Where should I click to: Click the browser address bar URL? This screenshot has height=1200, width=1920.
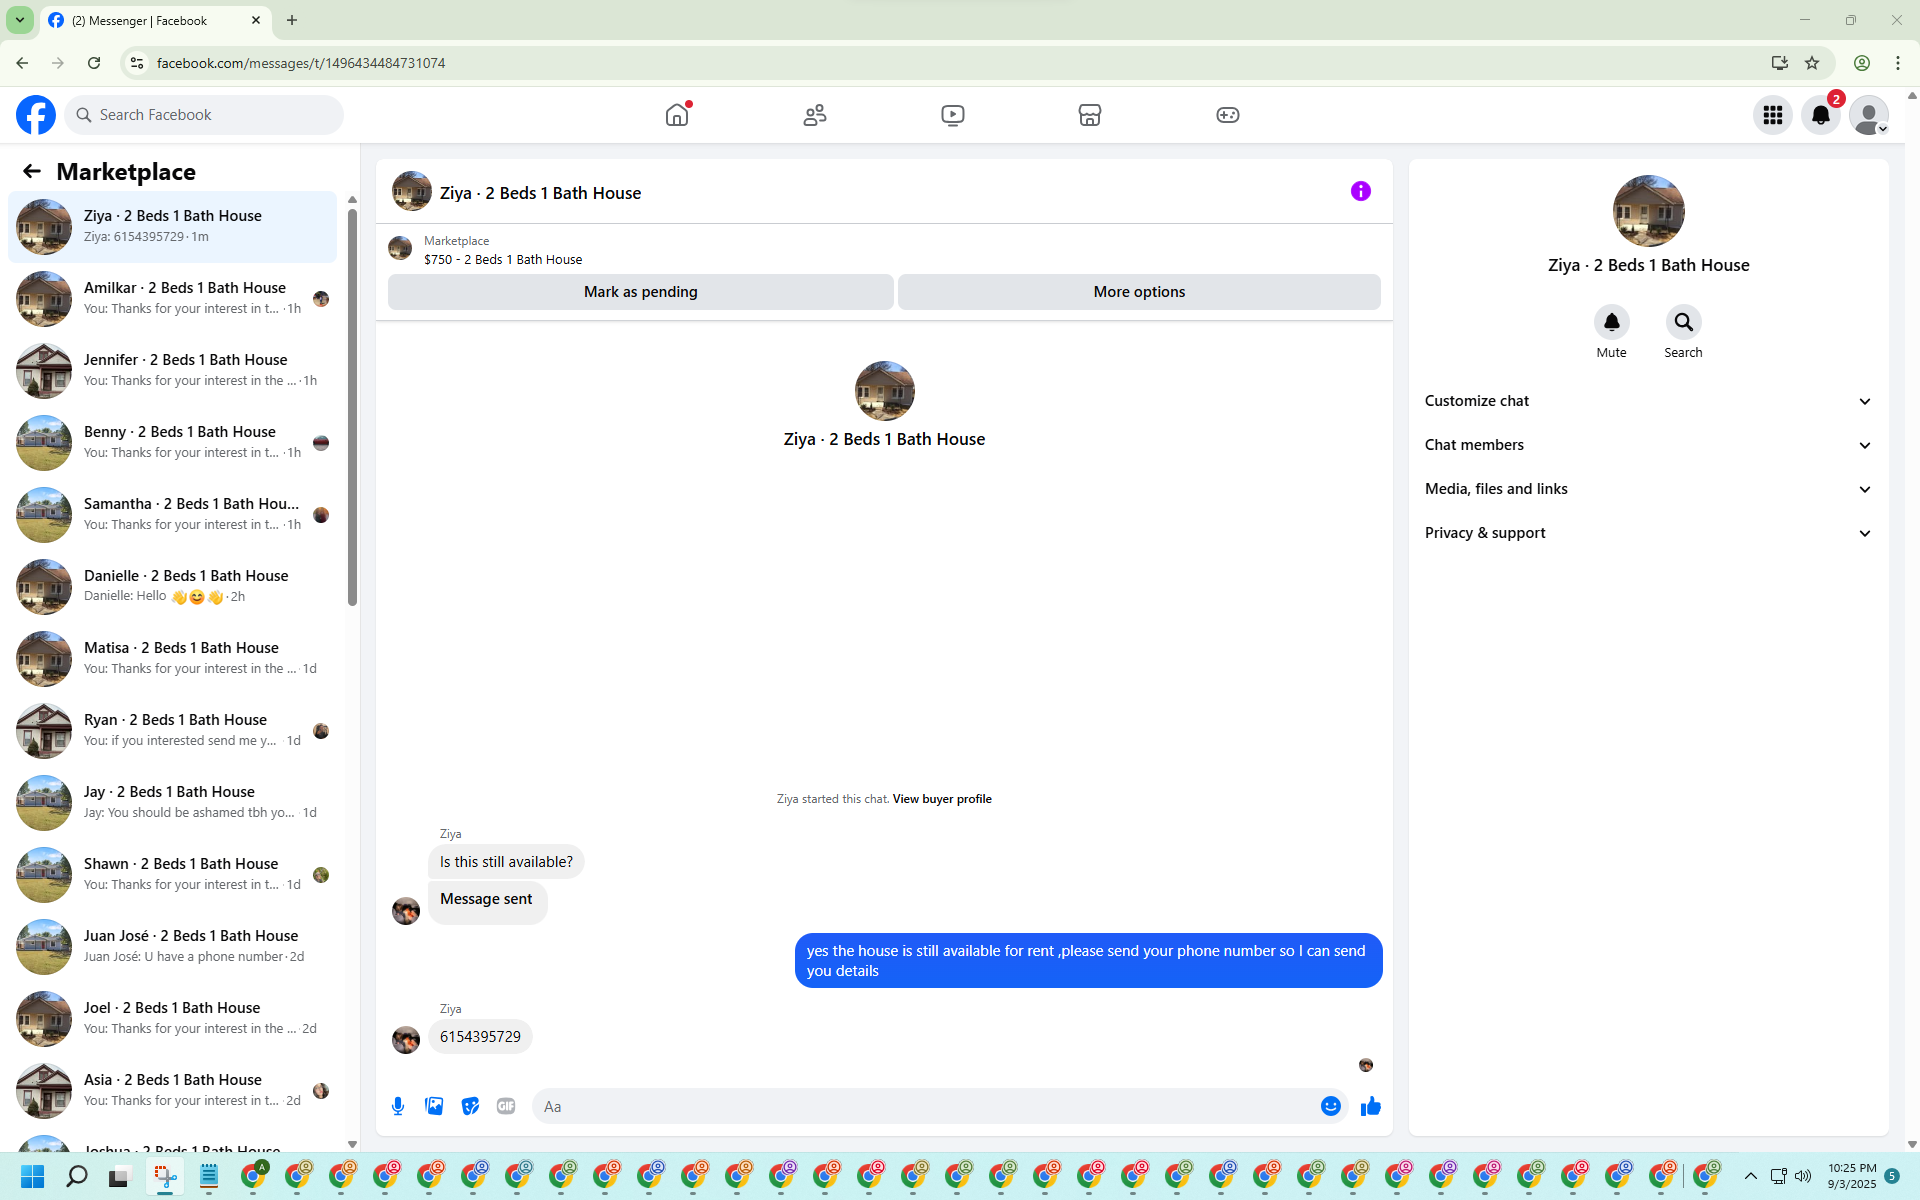click(301, 63)
